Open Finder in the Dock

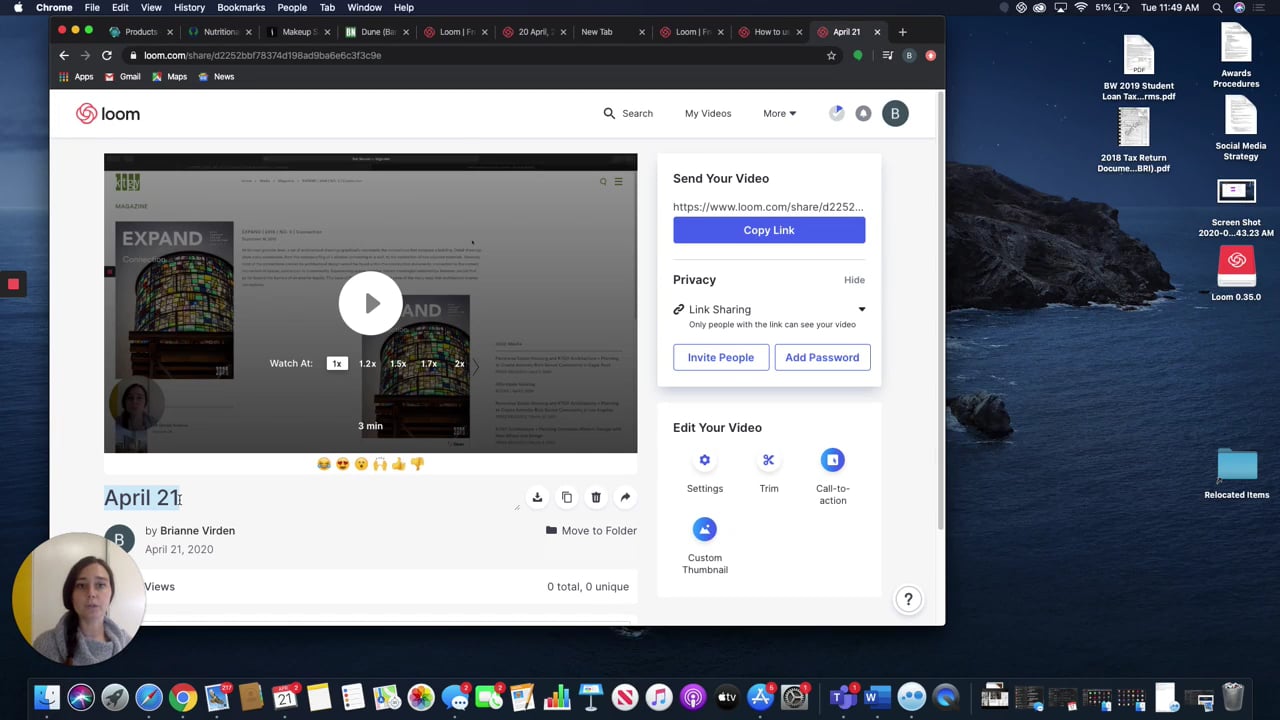coord(47,697)
